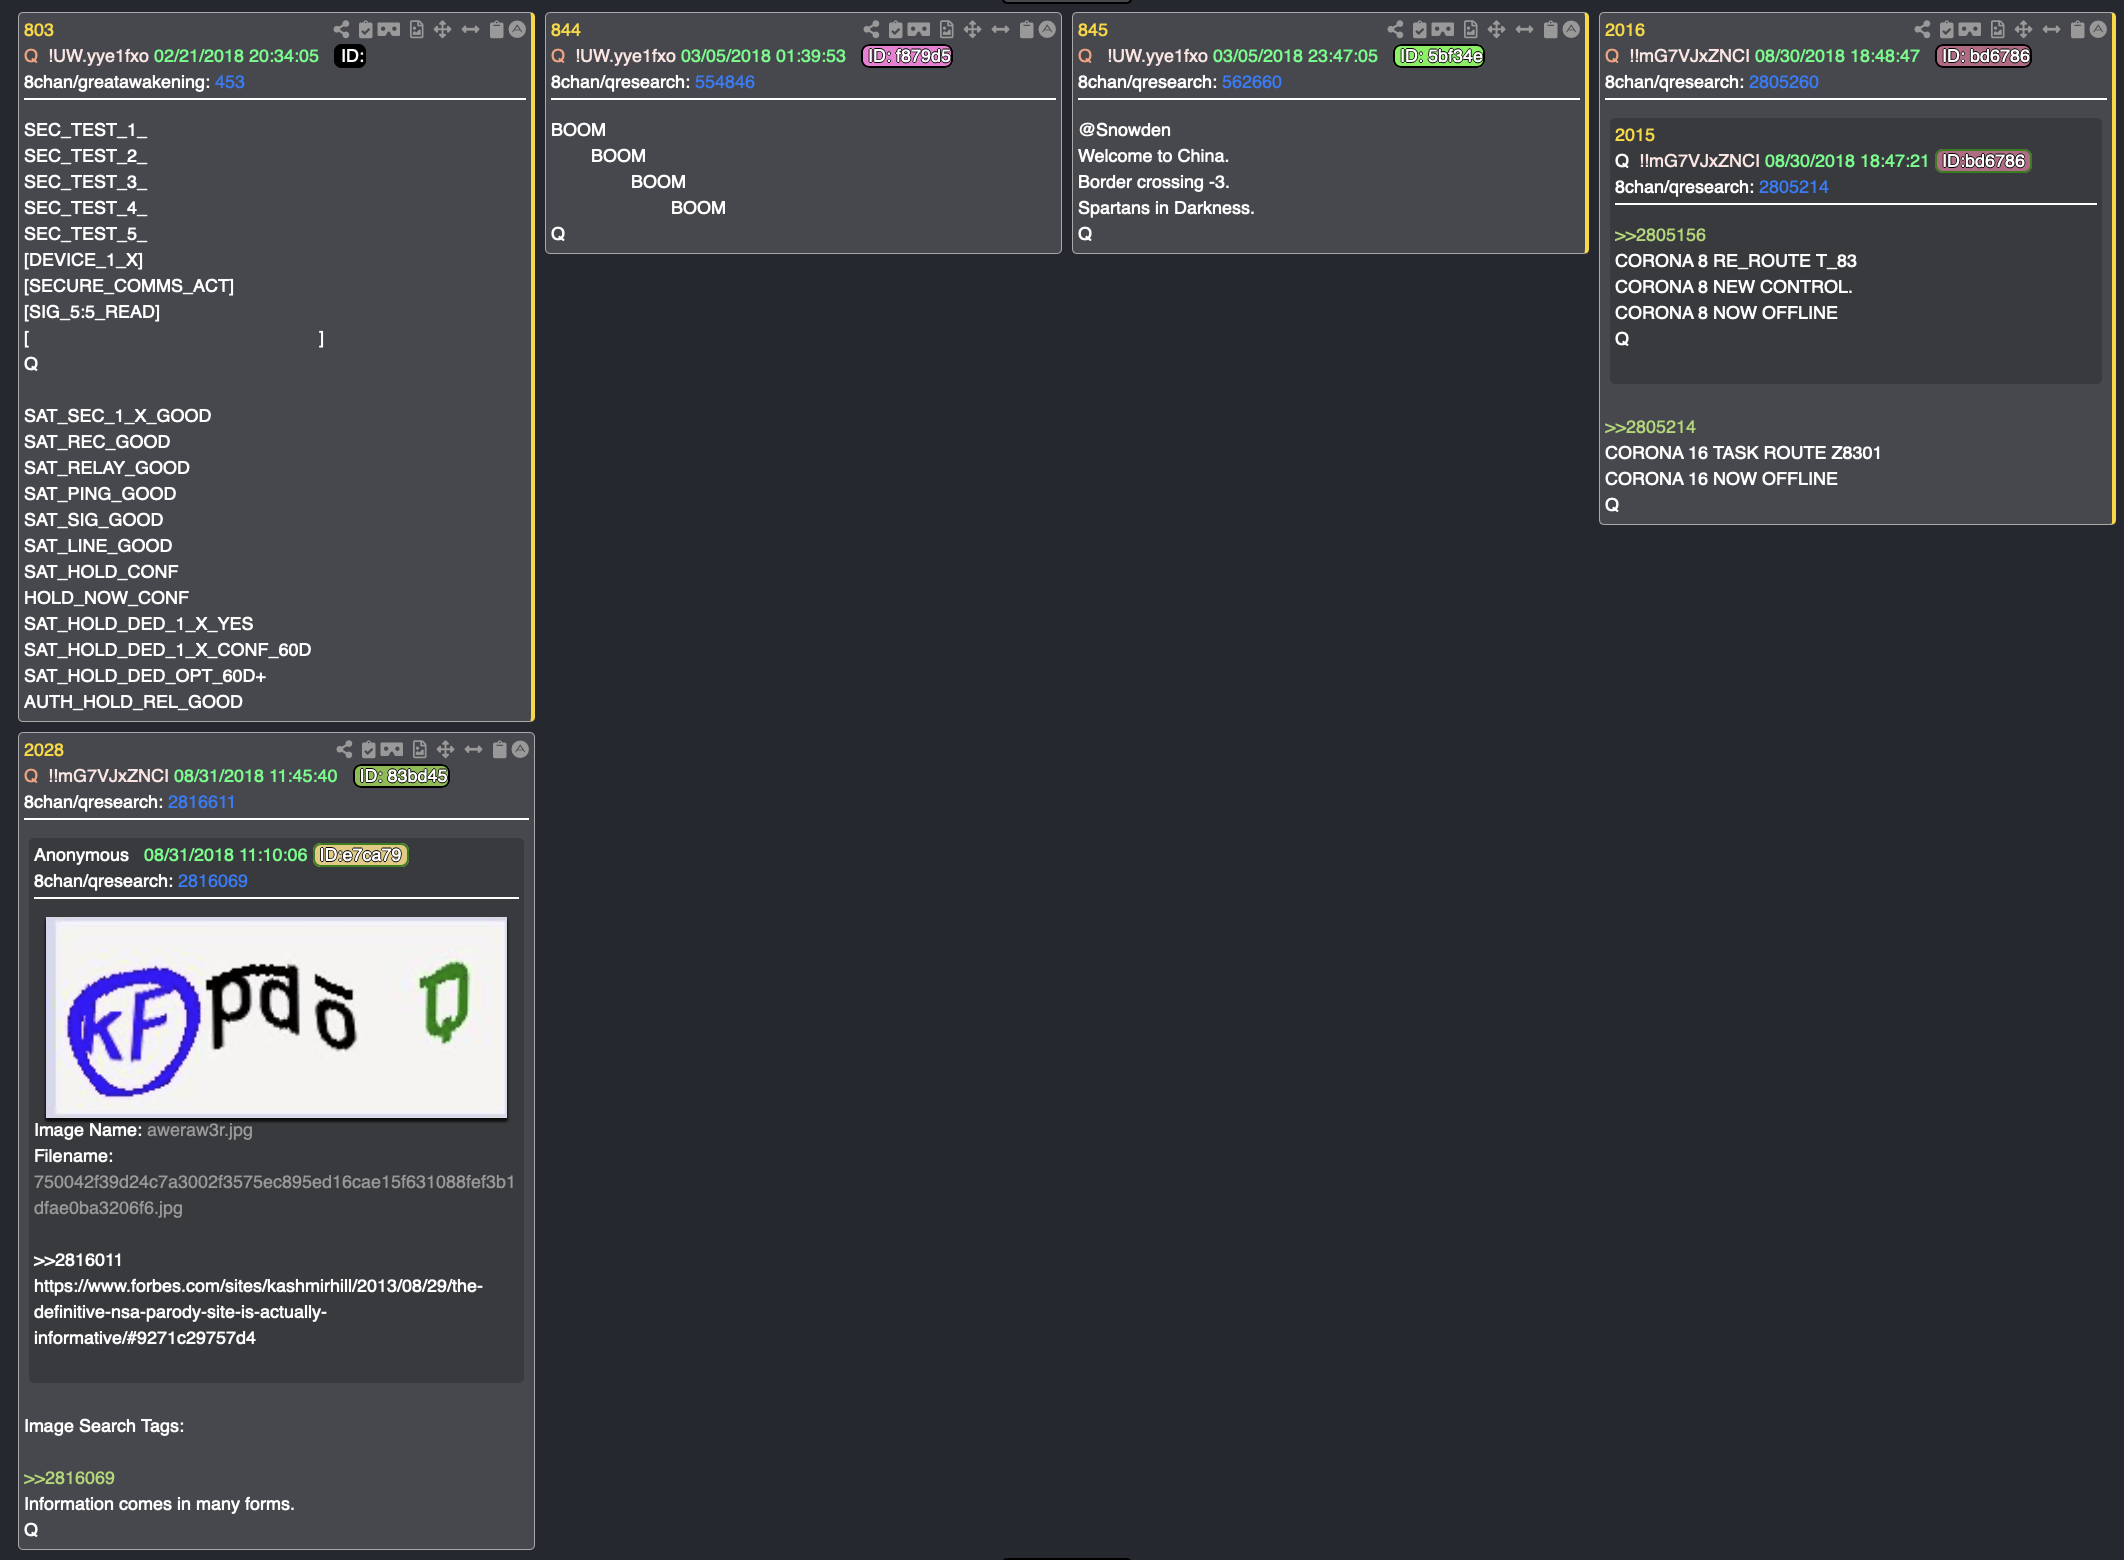Click the aweraw3r.jpg image name

[200, 1130]
